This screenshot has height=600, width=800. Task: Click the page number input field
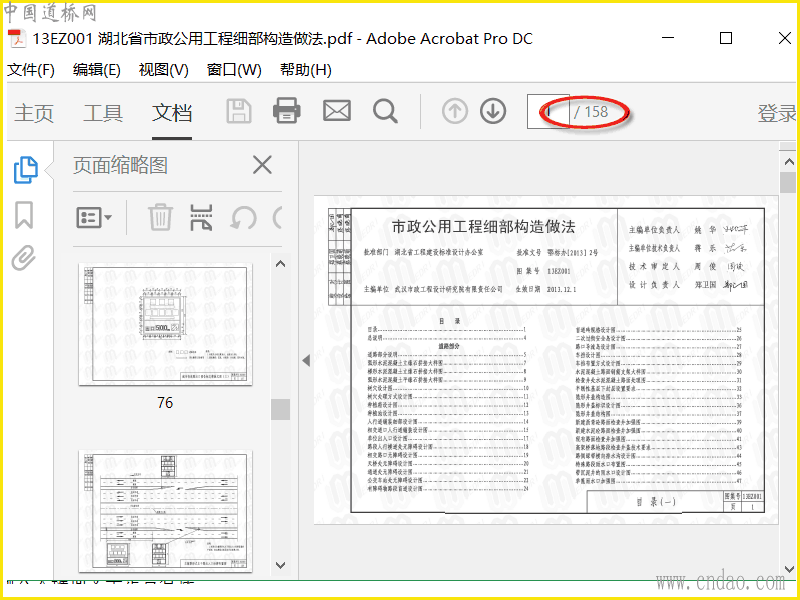[x=548, y=111]
